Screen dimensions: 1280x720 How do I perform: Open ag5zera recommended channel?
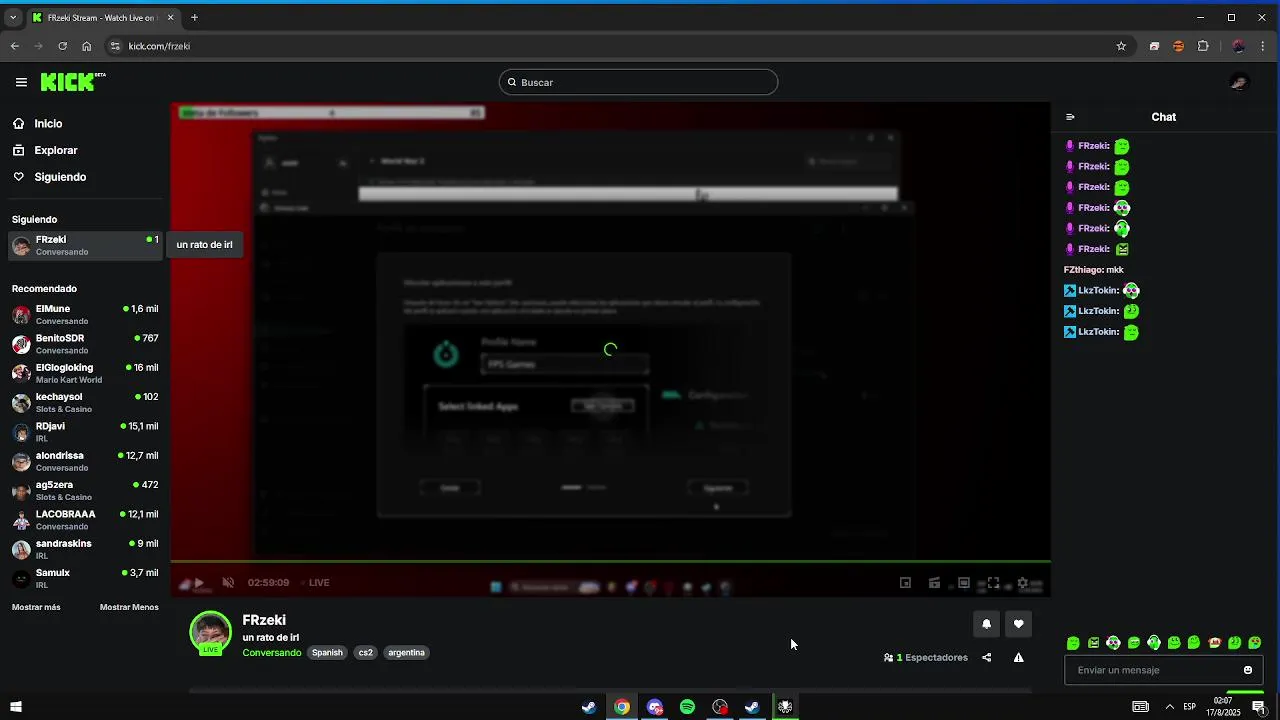[x=85, y=490]
